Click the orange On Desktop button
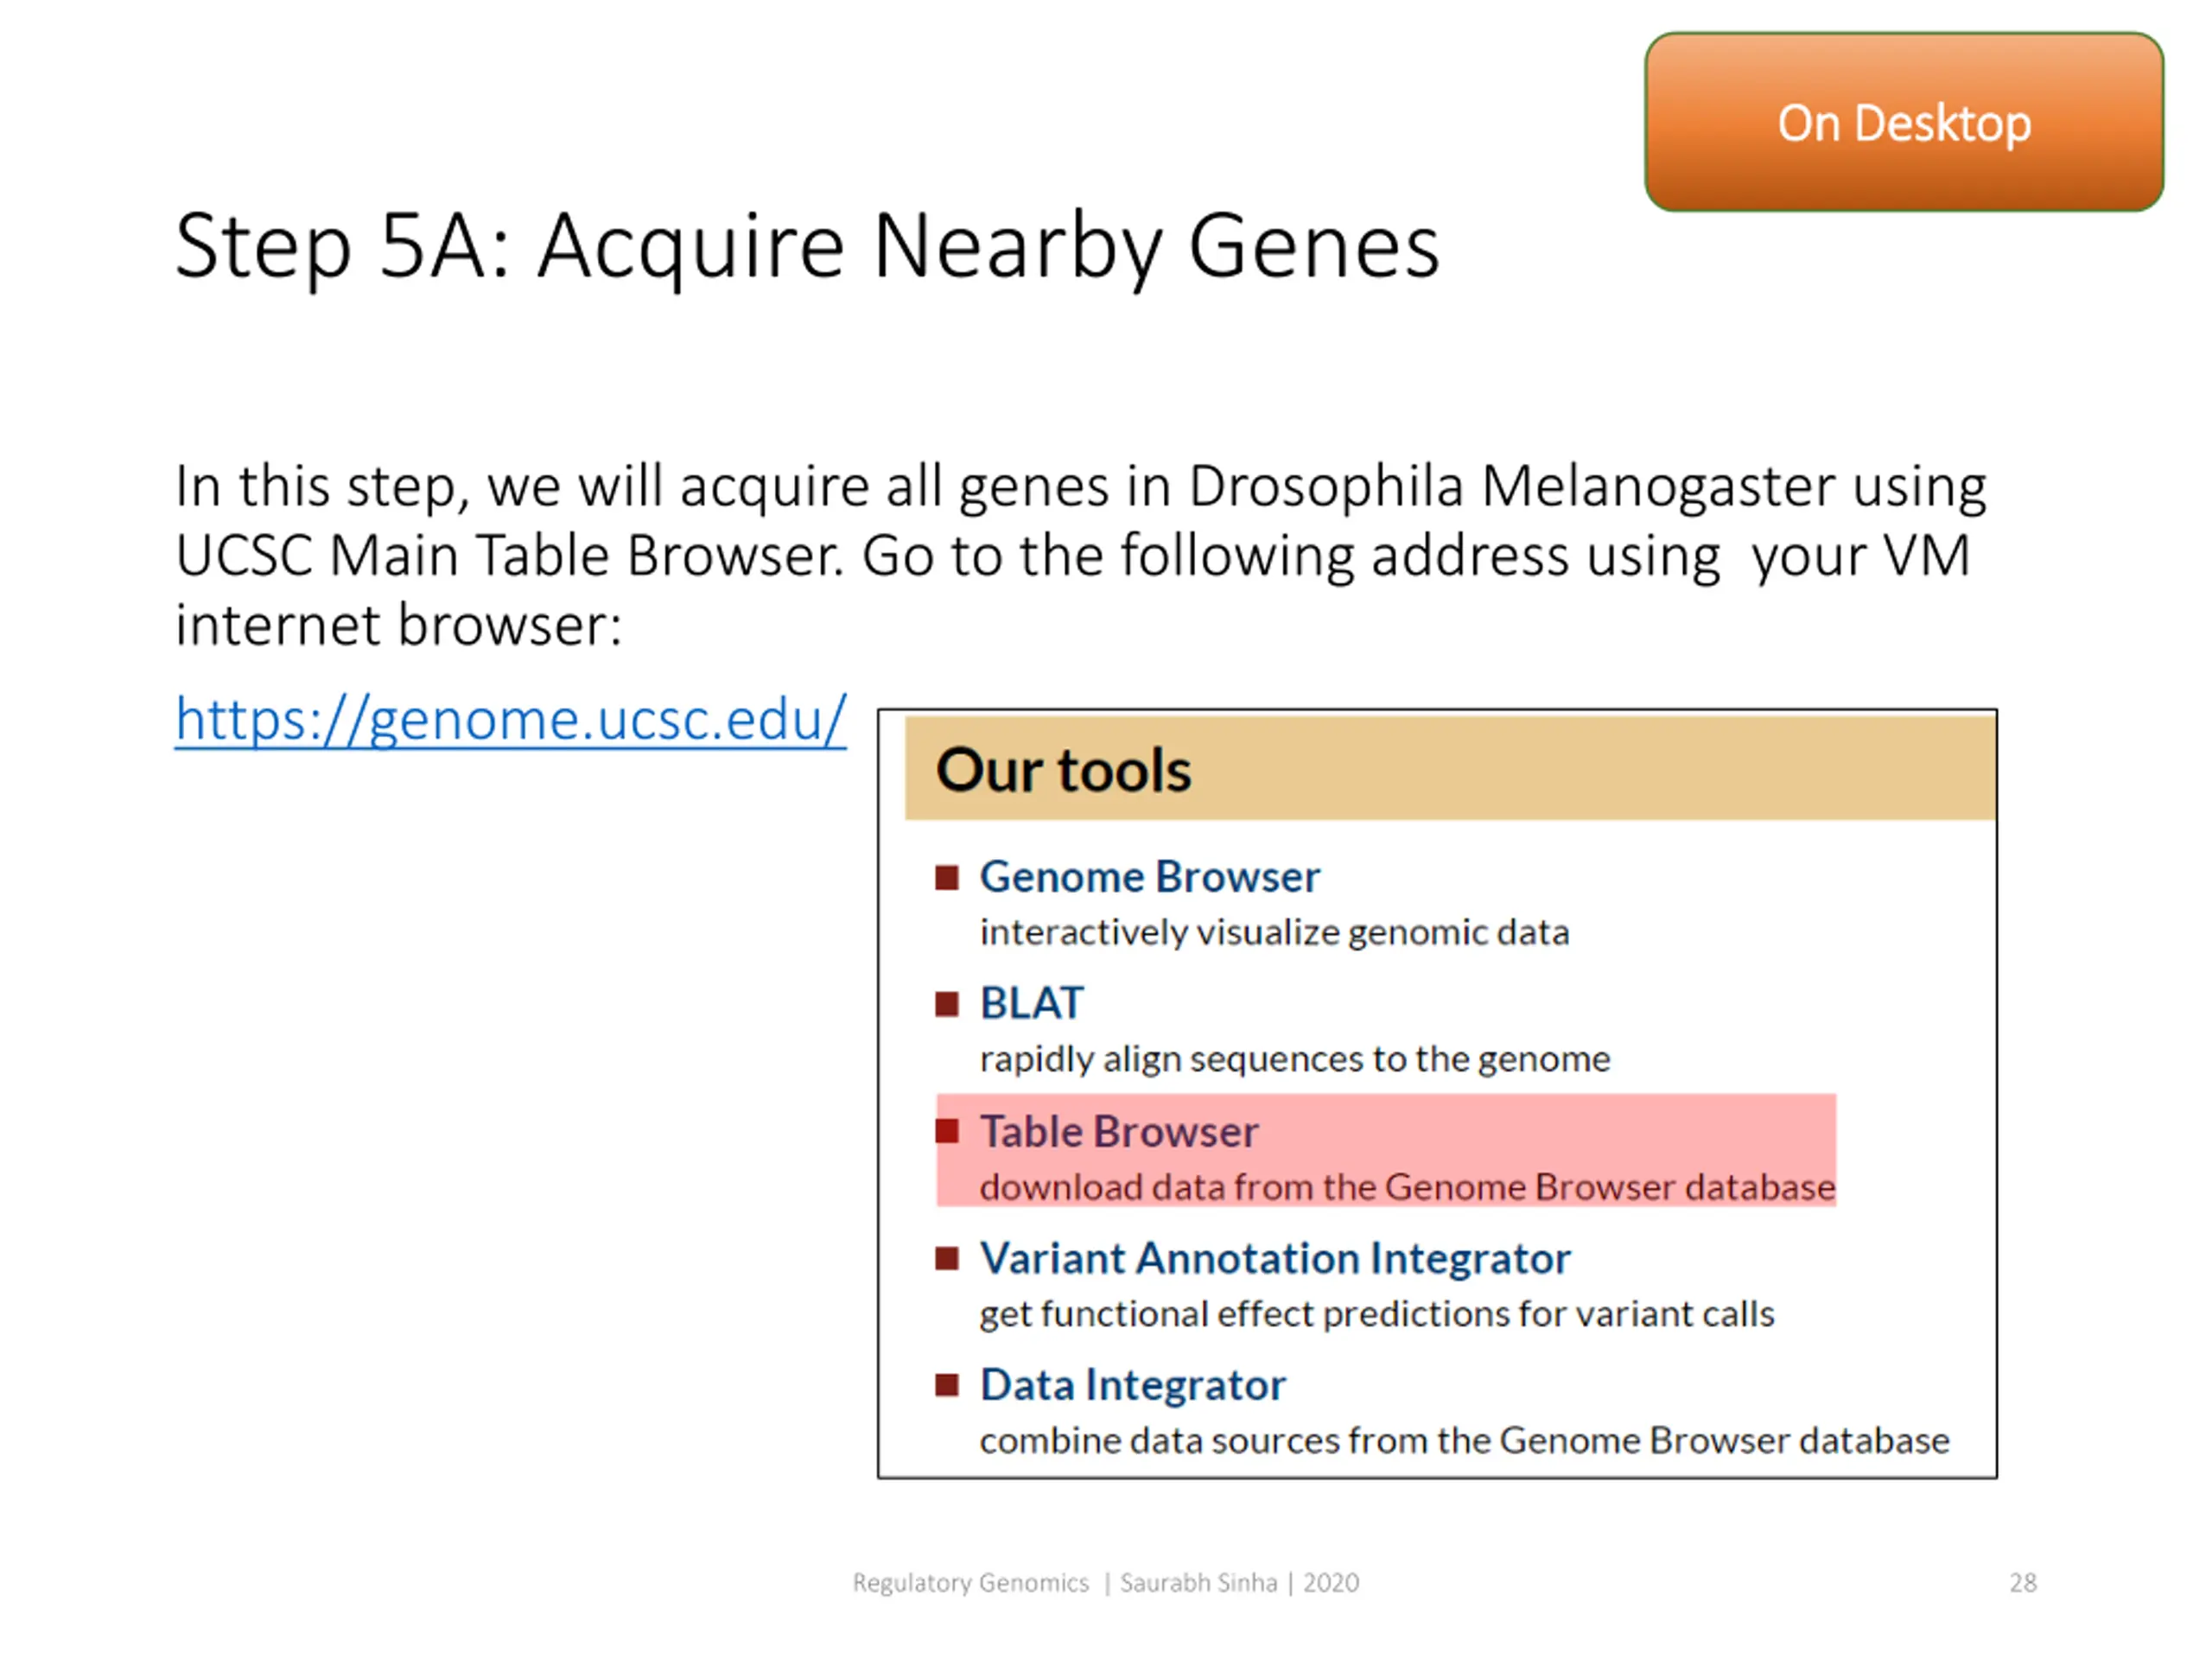 tap(1904, 121)
